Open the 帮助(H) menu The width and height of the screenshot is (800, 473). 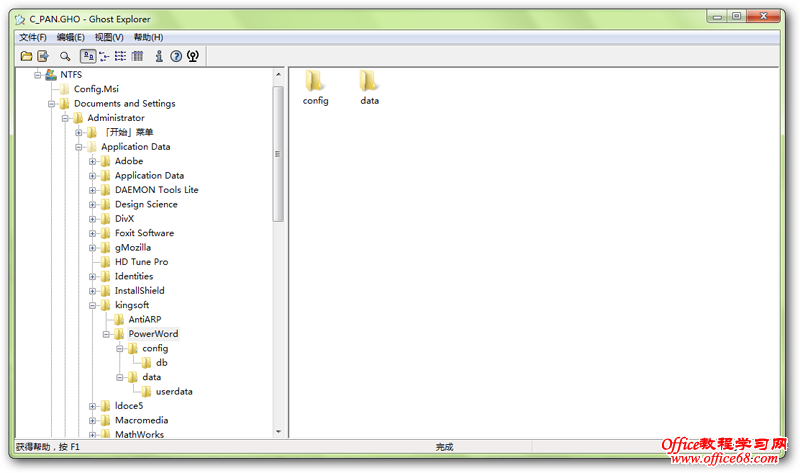point(148,37)
